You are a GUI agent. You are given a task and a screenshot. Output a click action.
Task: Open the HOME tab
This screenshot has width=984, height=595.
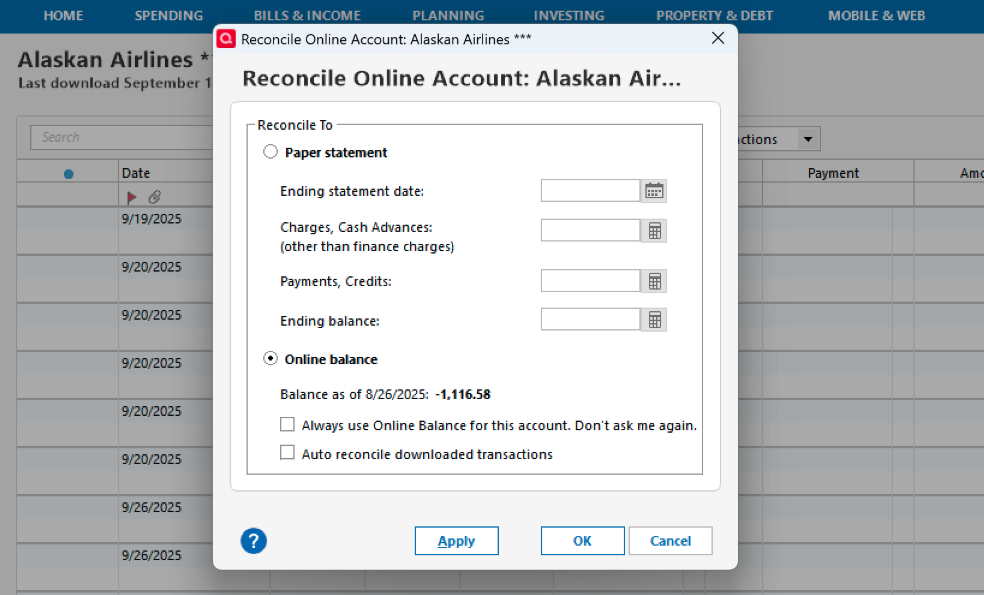pyautogui.click(x=63, y=16)
